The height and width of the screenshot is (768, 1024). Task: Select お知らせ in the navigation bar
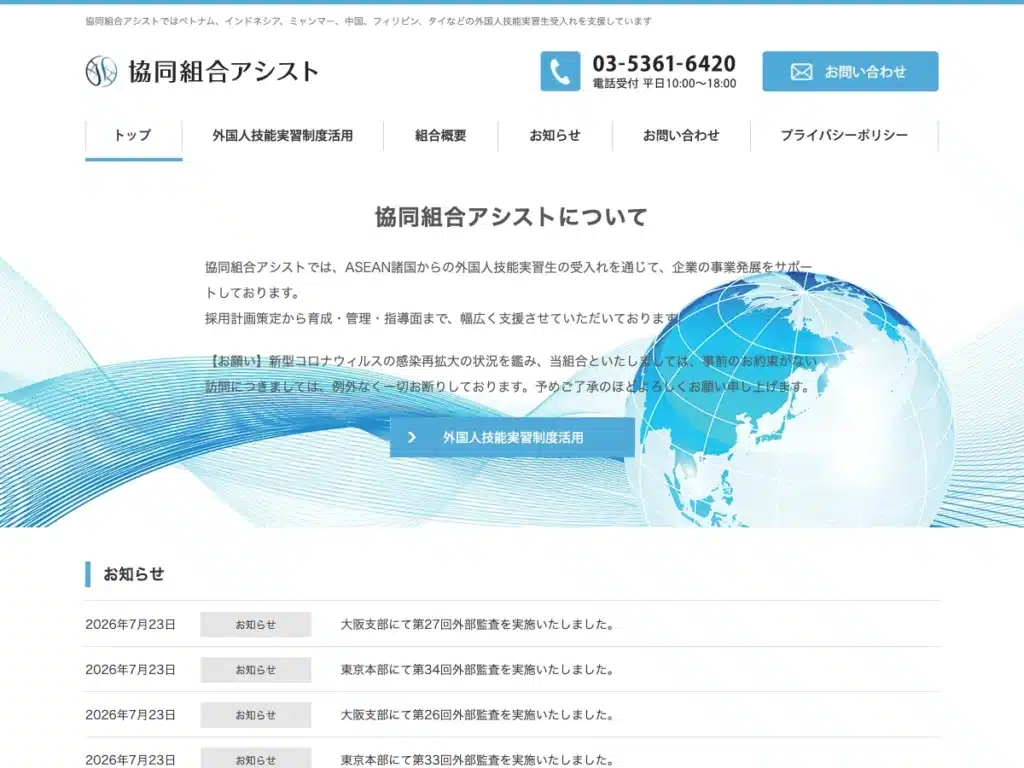(555, 136)
